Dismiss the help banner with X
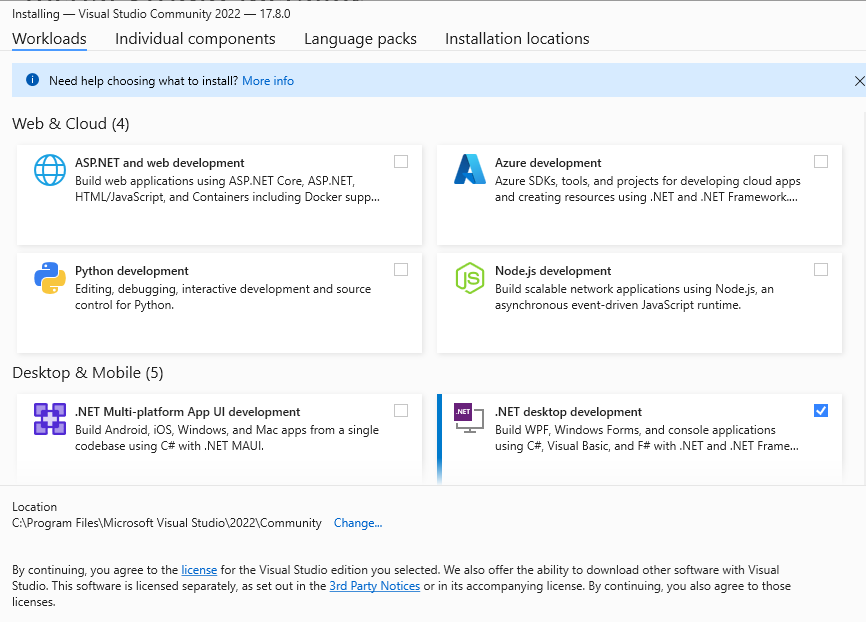 click(x=859, y=81)
